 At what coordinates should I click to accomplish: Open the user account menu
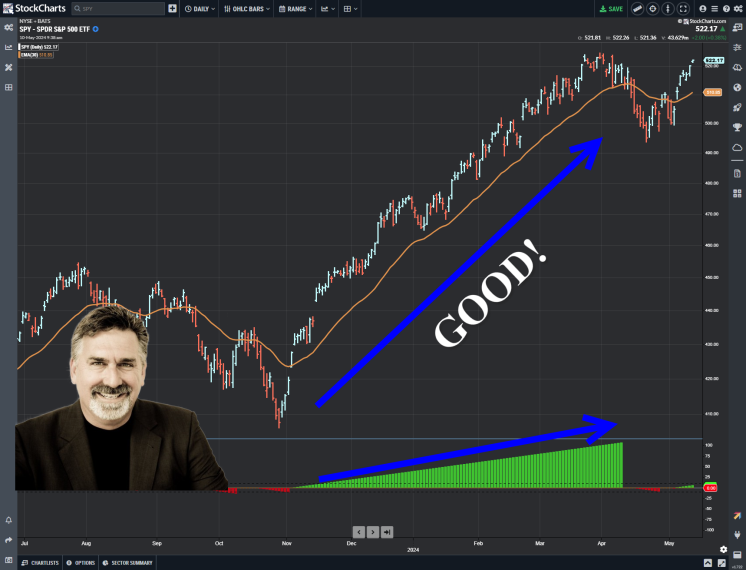(703, 9)
